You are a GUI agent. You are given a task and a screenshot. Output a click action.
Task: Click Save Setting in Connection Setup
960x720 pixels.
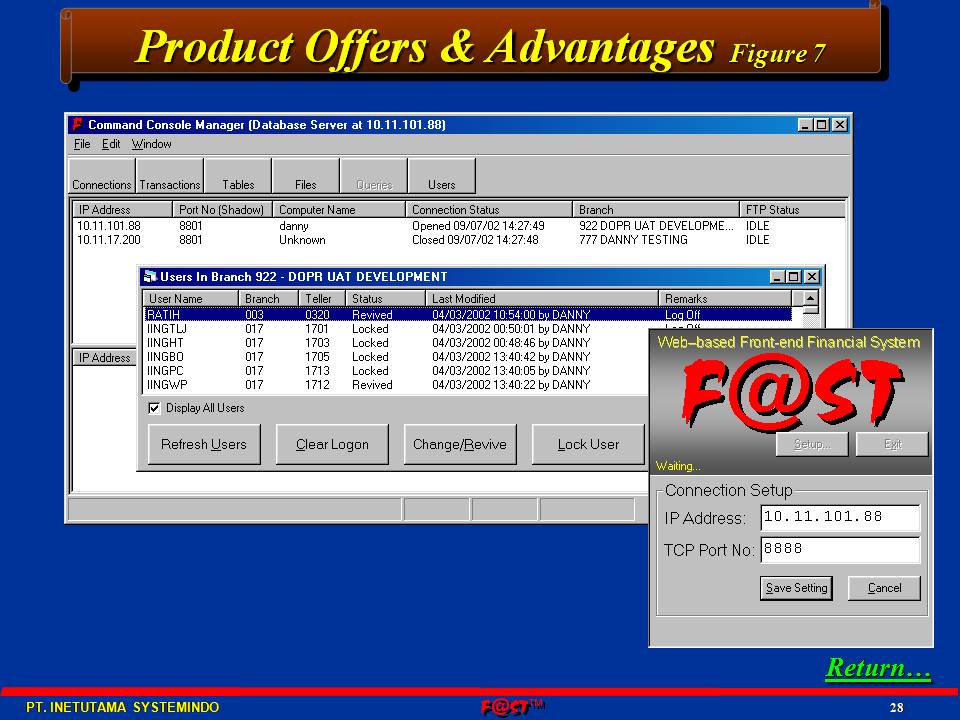point(796,588)
